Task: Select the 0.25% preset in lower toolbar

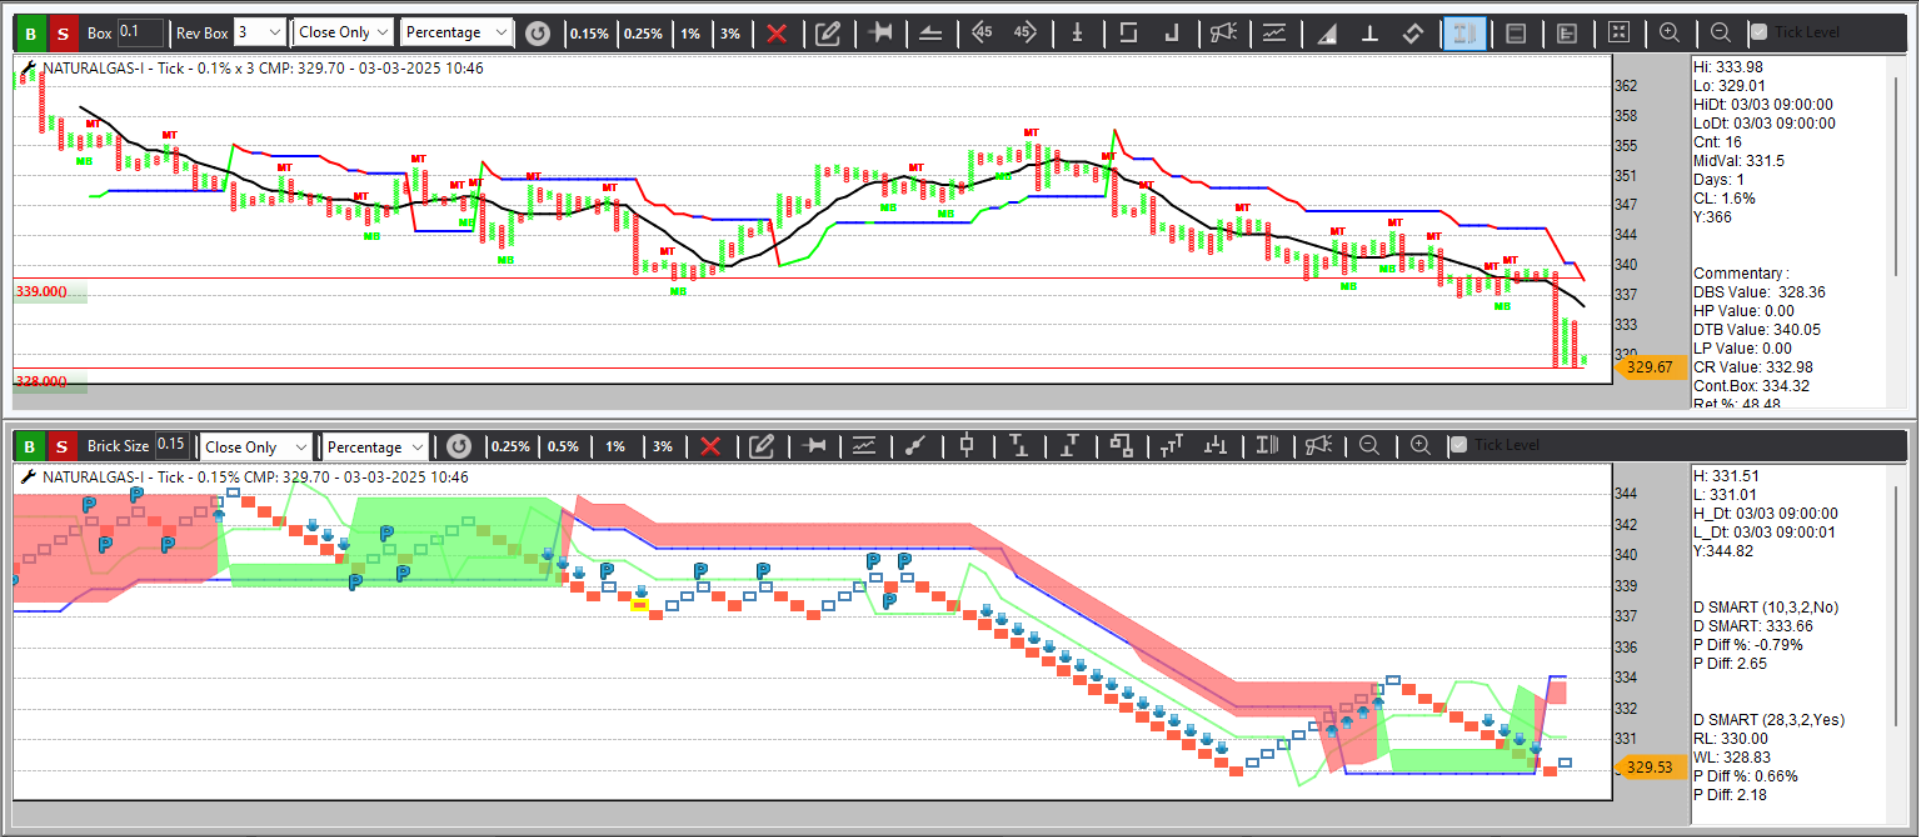Action: coord(510,447)
